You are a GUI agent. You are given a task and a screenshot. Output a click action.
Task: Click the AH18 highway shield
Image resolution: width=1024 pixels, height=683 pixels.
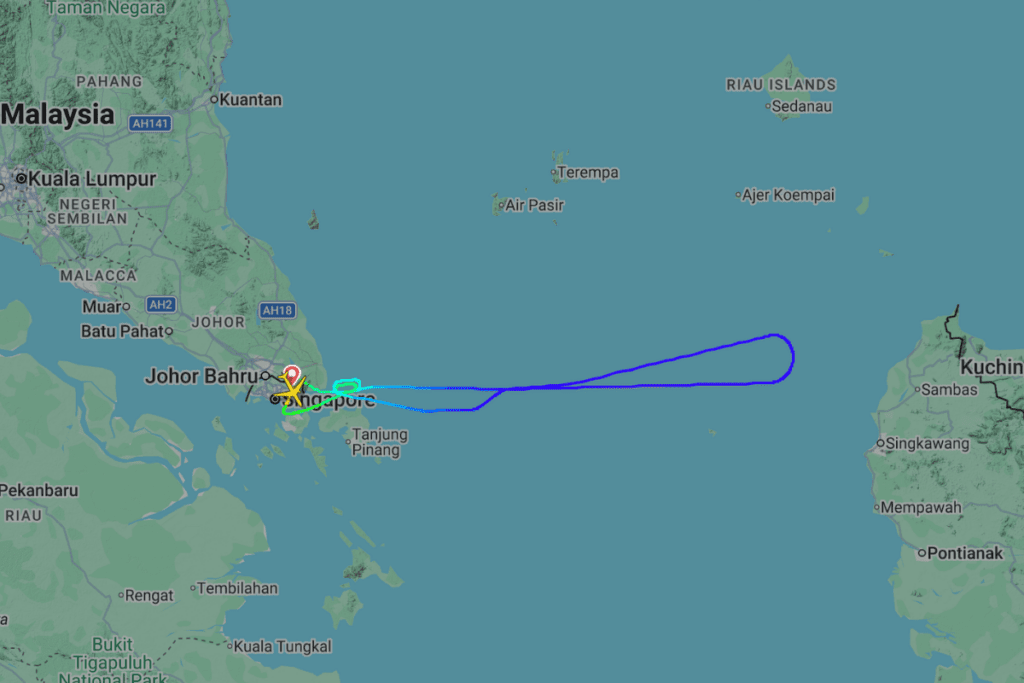click(x=278, y=310)
